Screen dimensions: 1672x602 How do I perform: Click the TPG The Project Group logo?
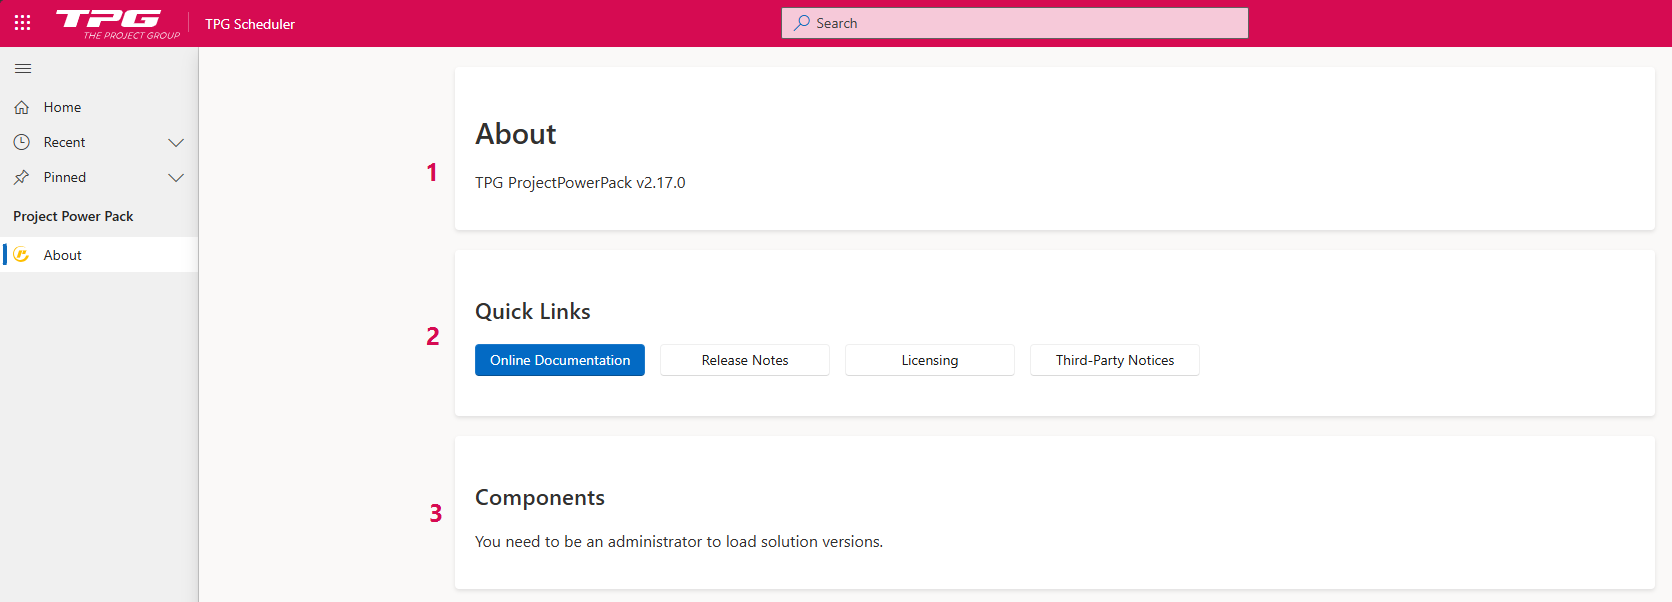point(118,24)
